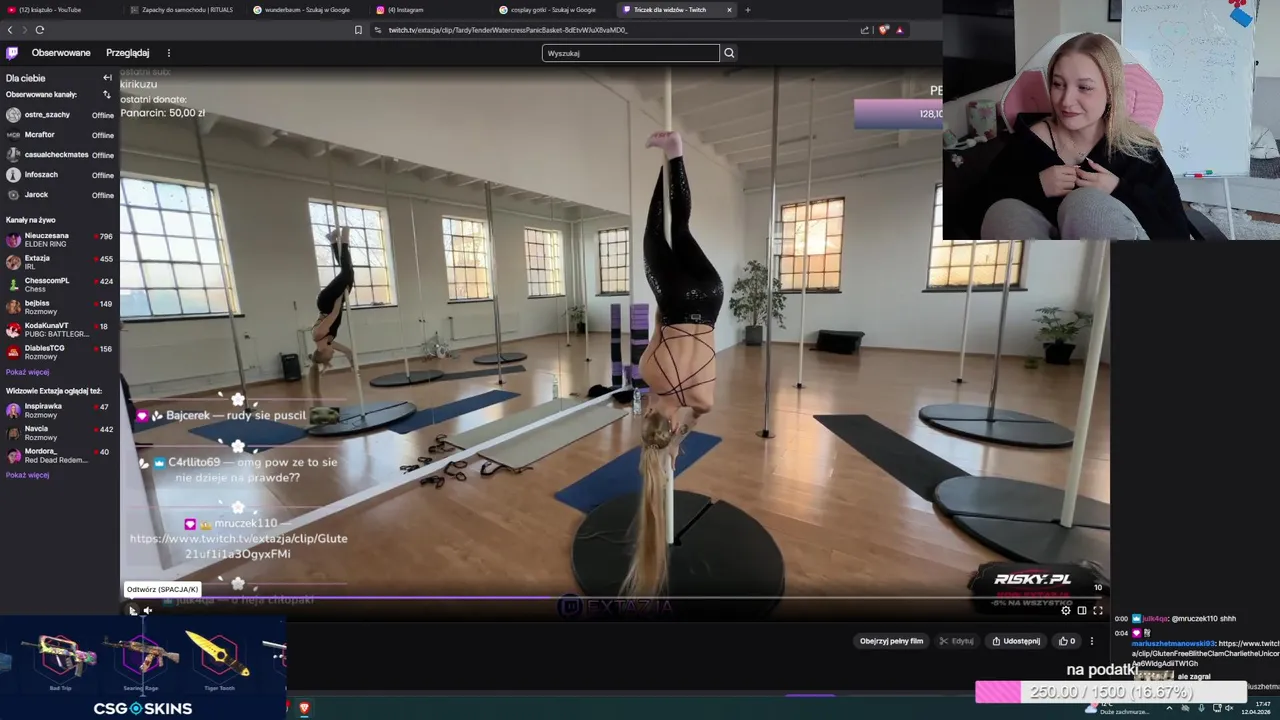Sort the followed channels list
Screen dimensions: 1280x720
tap(107, 95)
